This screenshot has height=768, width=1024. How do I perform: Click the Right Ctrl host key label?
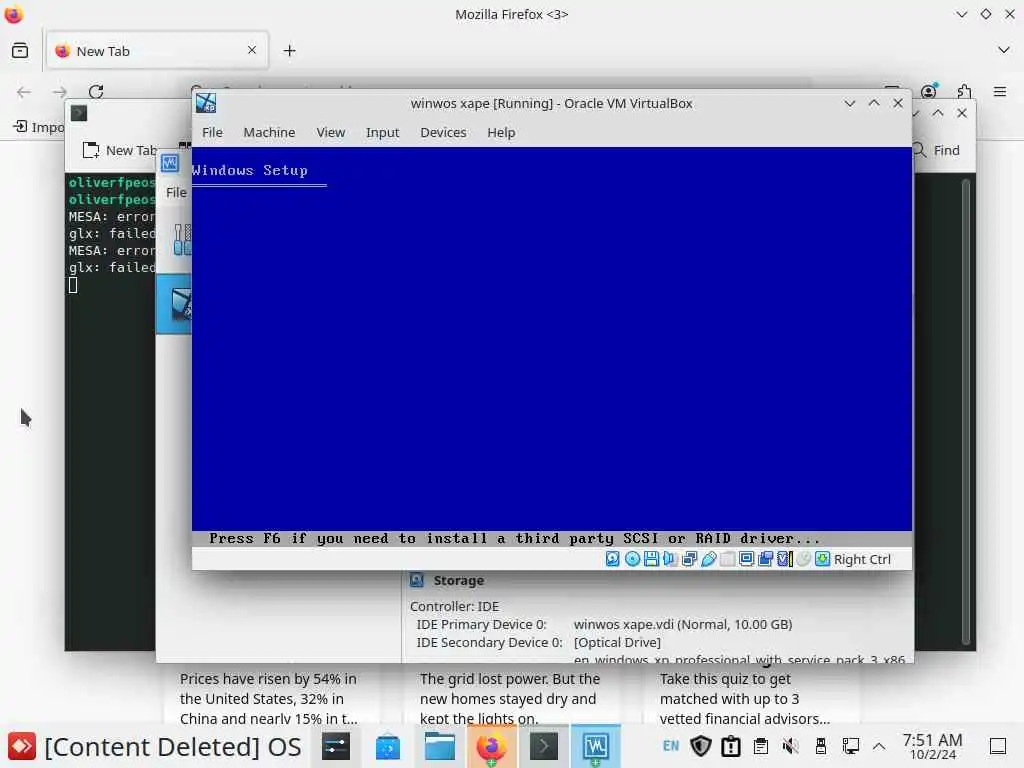(862, 560)
